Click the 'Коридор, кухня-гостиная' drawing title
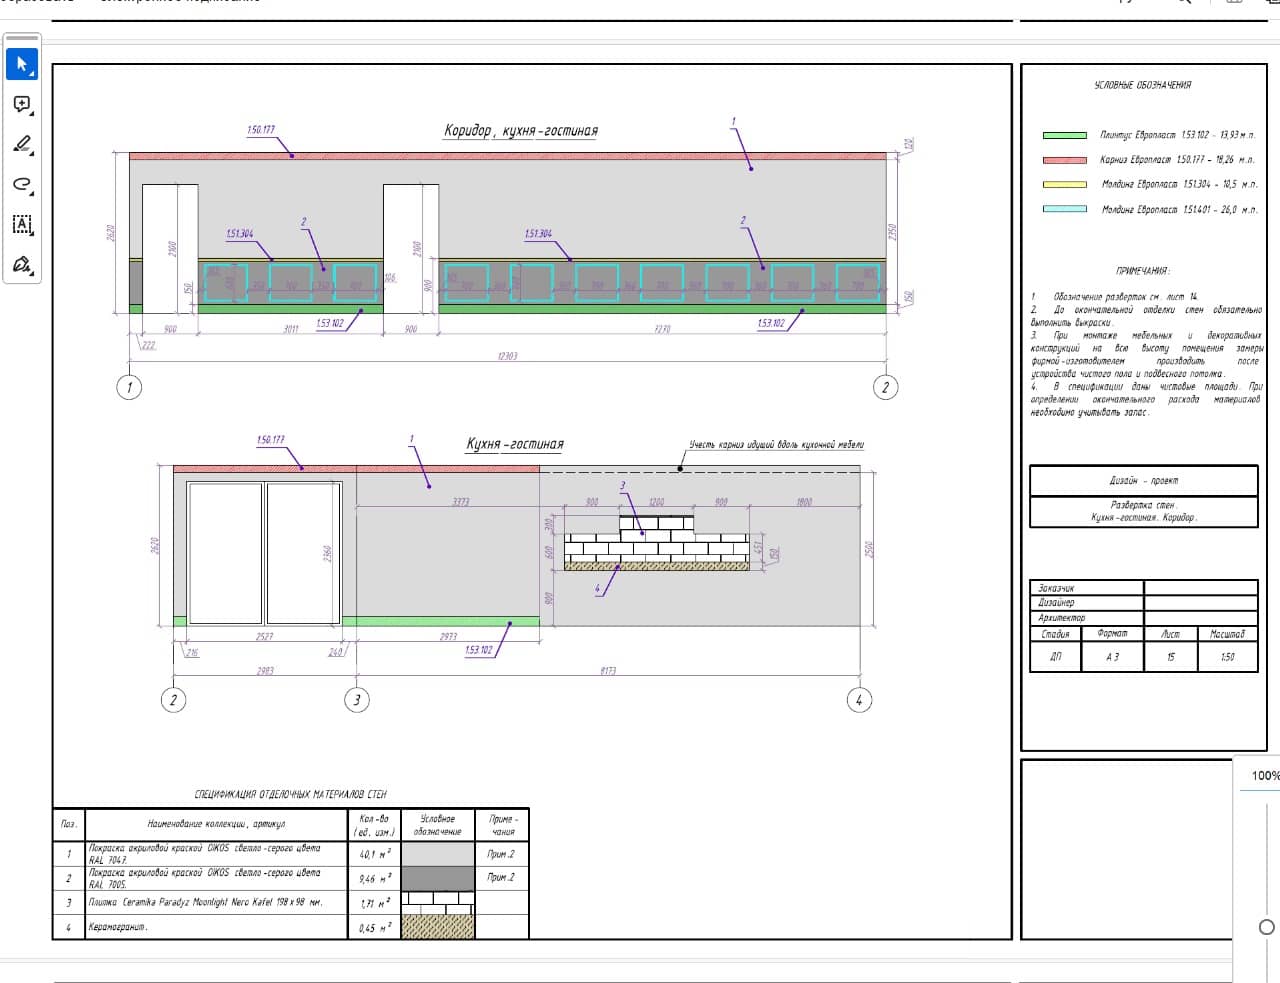The width and height of the screenshot is (1280, 983). coord(521,131)
